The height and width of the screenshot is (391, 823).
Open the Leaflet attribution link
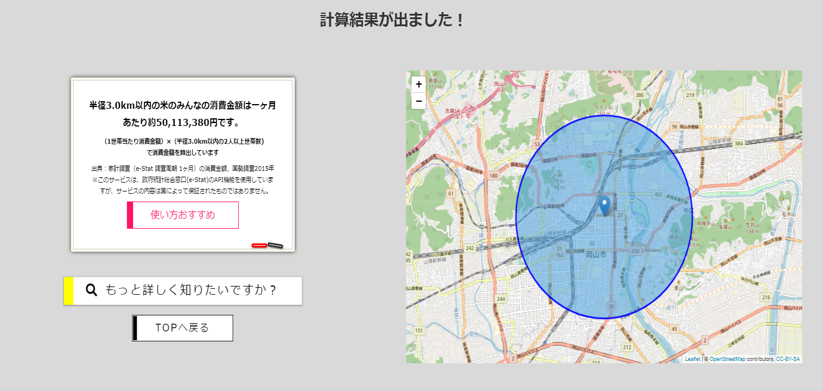point(692,359)
